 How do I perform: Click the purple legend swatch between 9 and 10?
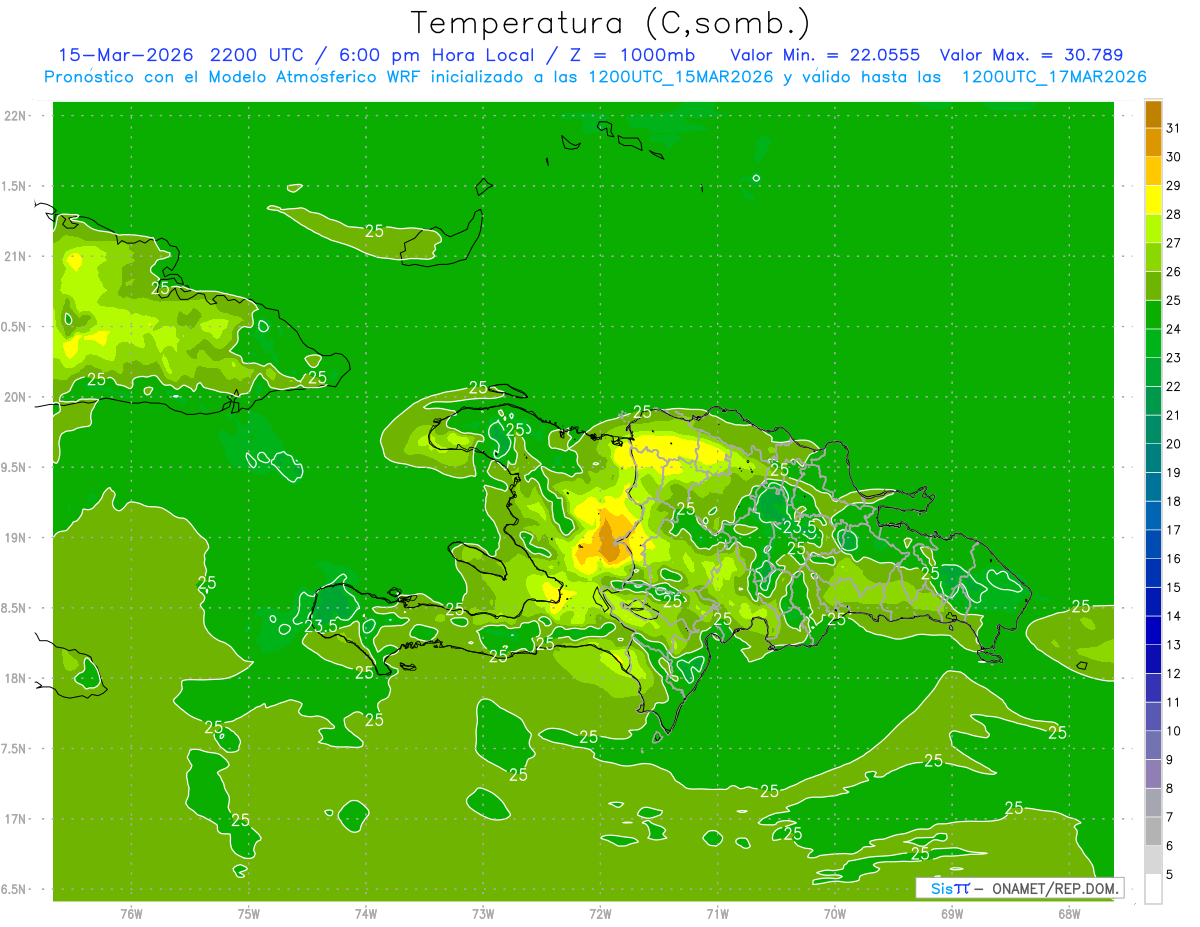[x=1153, y=745]
